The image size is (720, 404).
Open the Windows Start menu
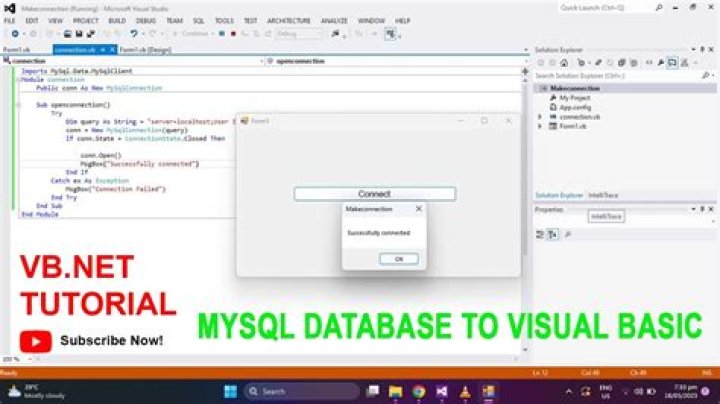[x=231, y=392]
